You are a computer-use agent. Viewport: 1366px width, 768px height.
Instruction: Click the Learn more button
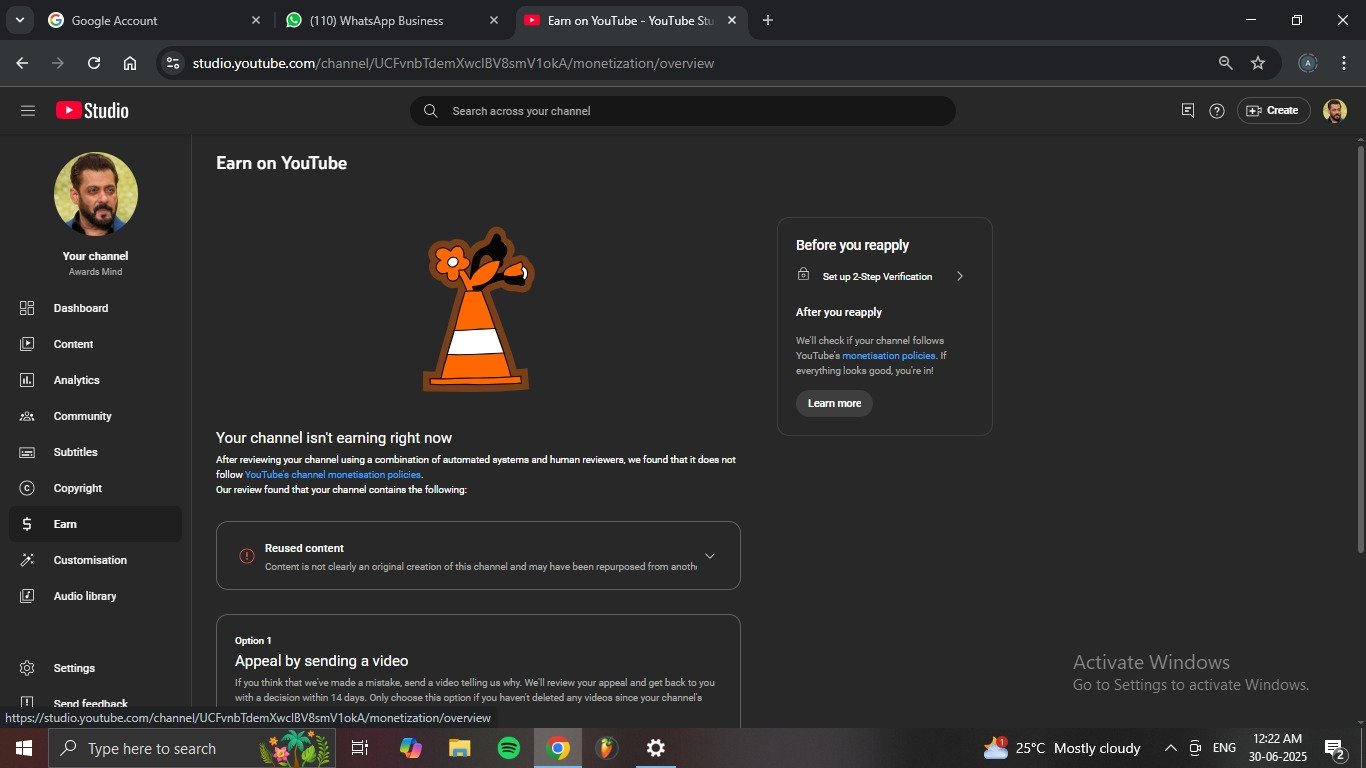pyautogui.click(x=834, y=403)
